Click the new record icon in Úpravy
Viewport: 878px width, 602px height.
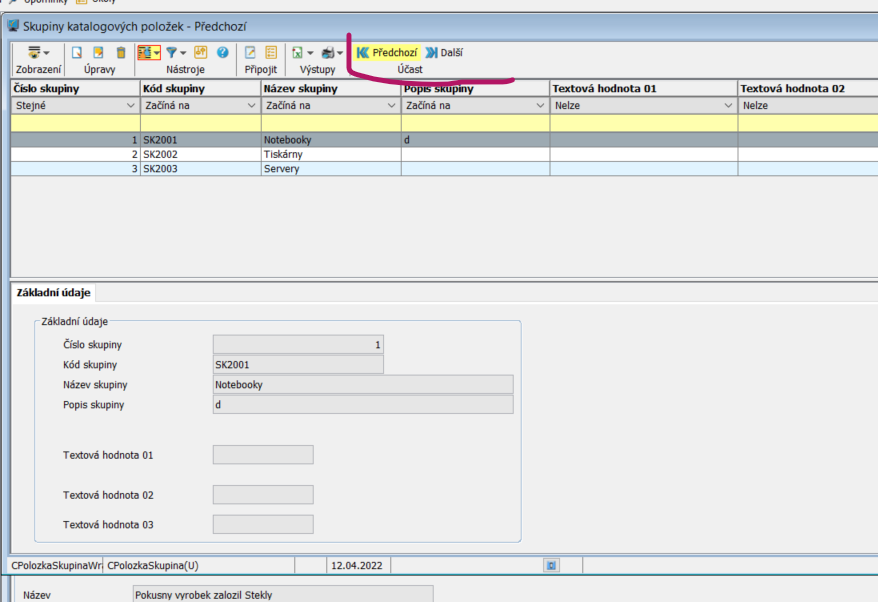76,53
